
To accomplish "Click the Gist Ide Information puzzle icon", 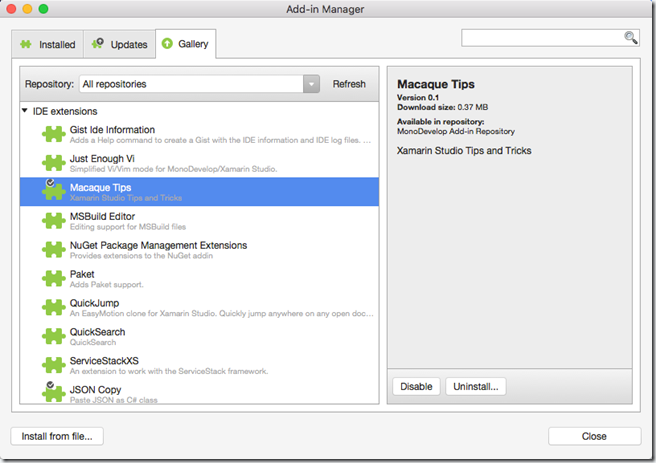I will (54, 134).
